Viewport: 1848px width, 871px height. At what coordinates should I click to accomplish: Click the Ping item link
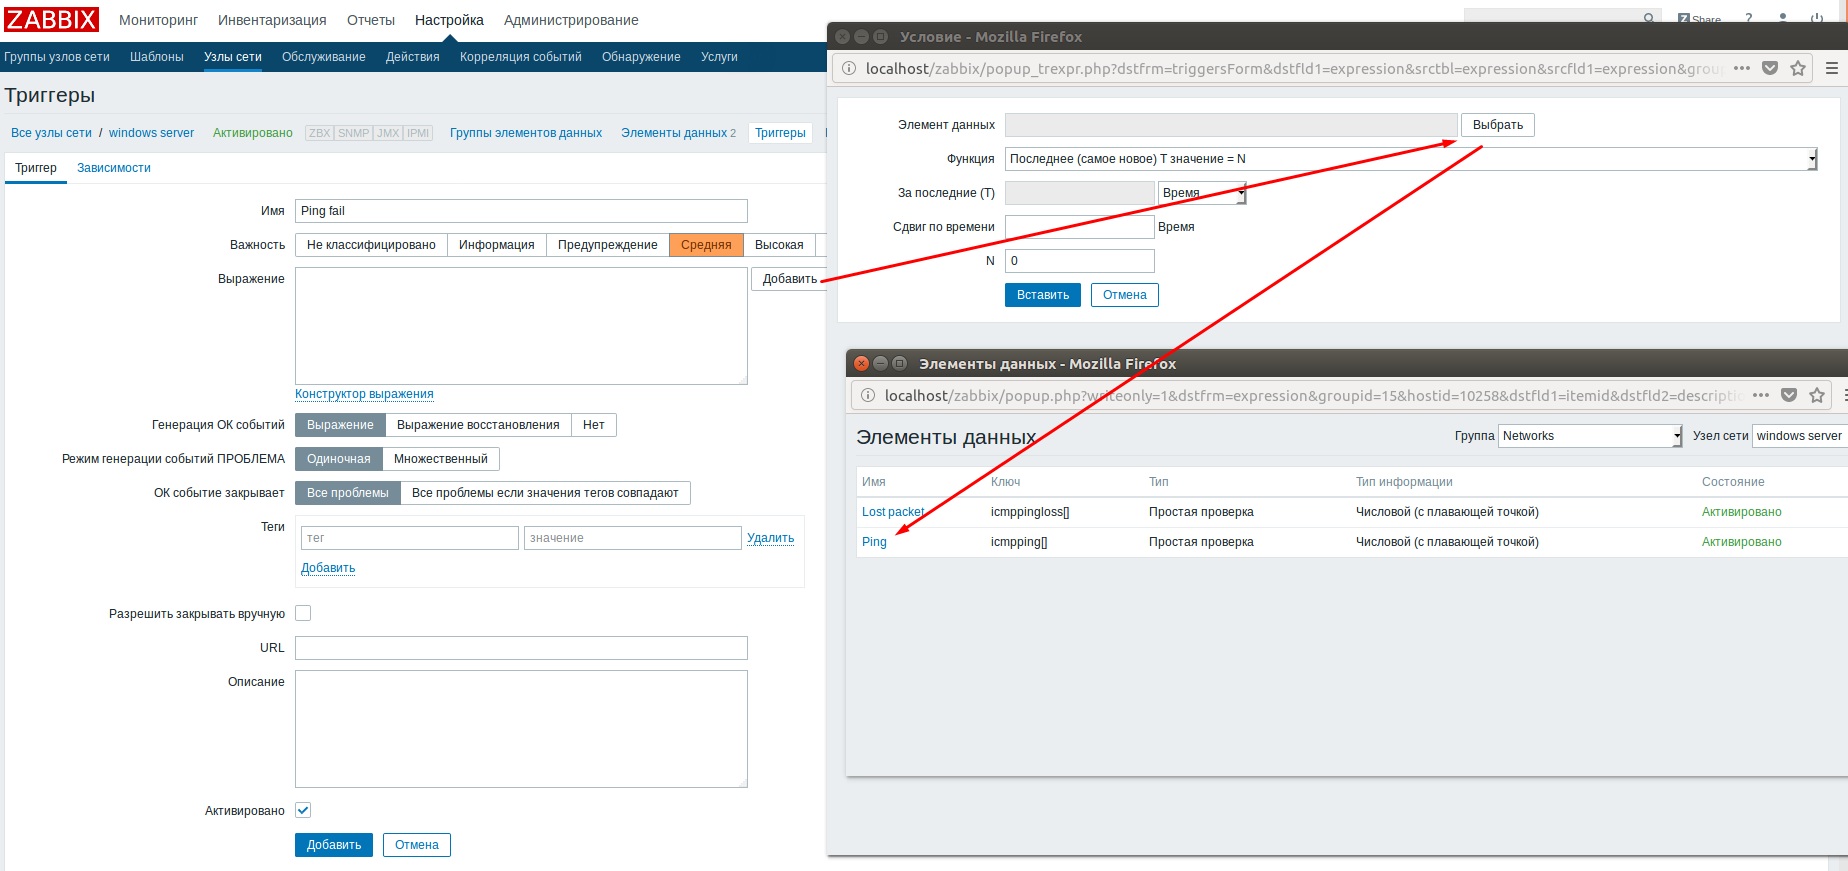click(874, 542)
